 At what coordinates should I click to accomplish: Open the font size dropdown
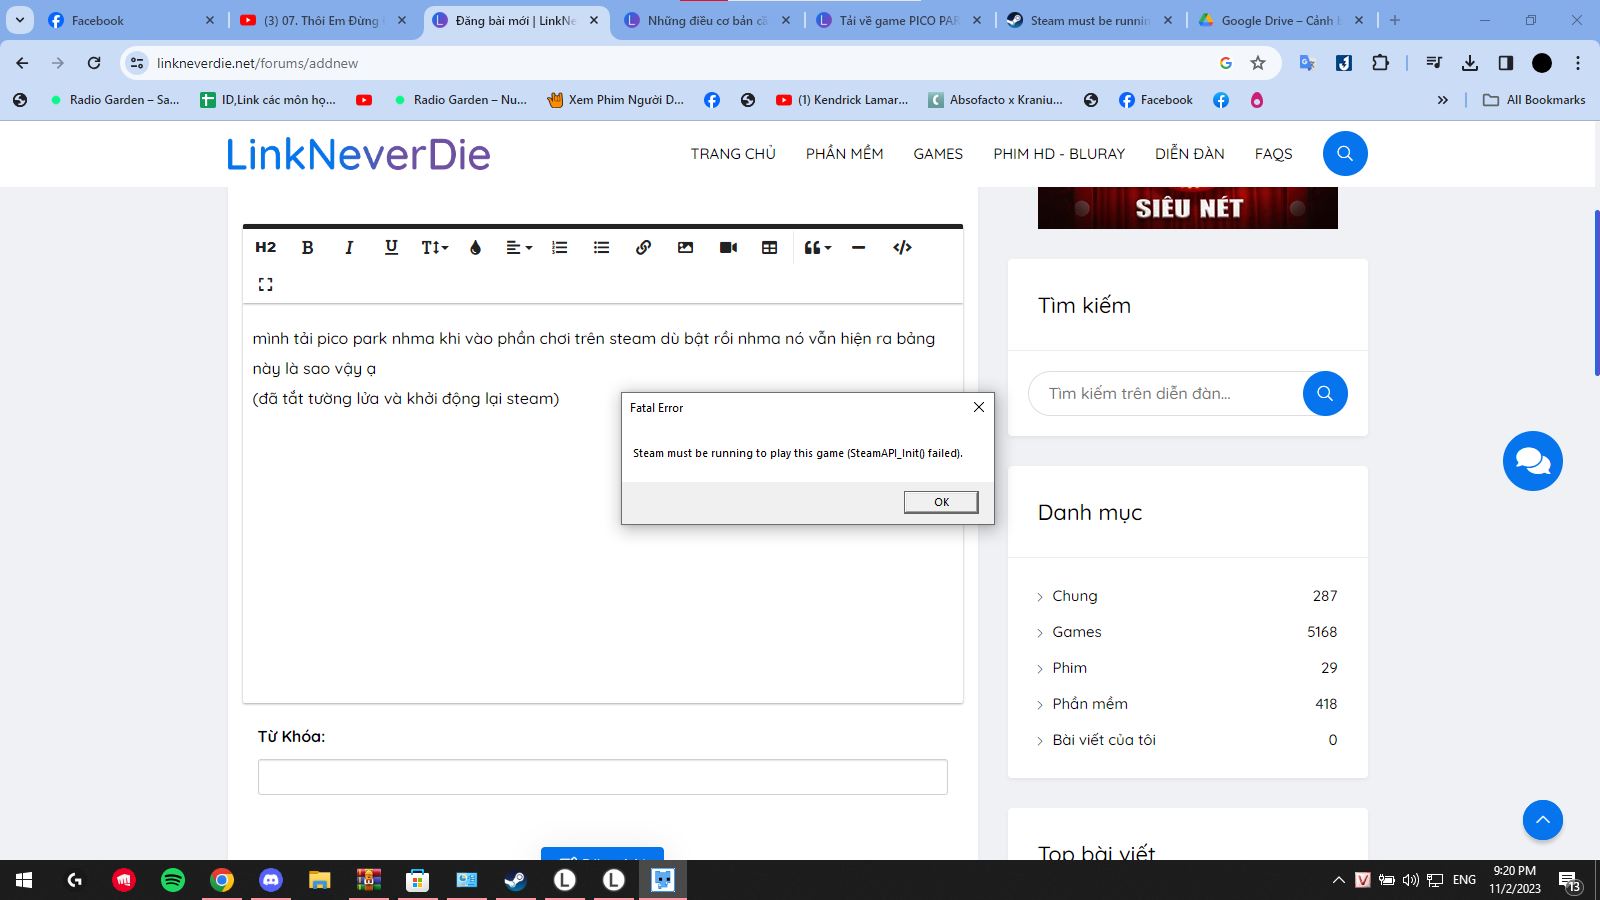click(x=434, y=248)
